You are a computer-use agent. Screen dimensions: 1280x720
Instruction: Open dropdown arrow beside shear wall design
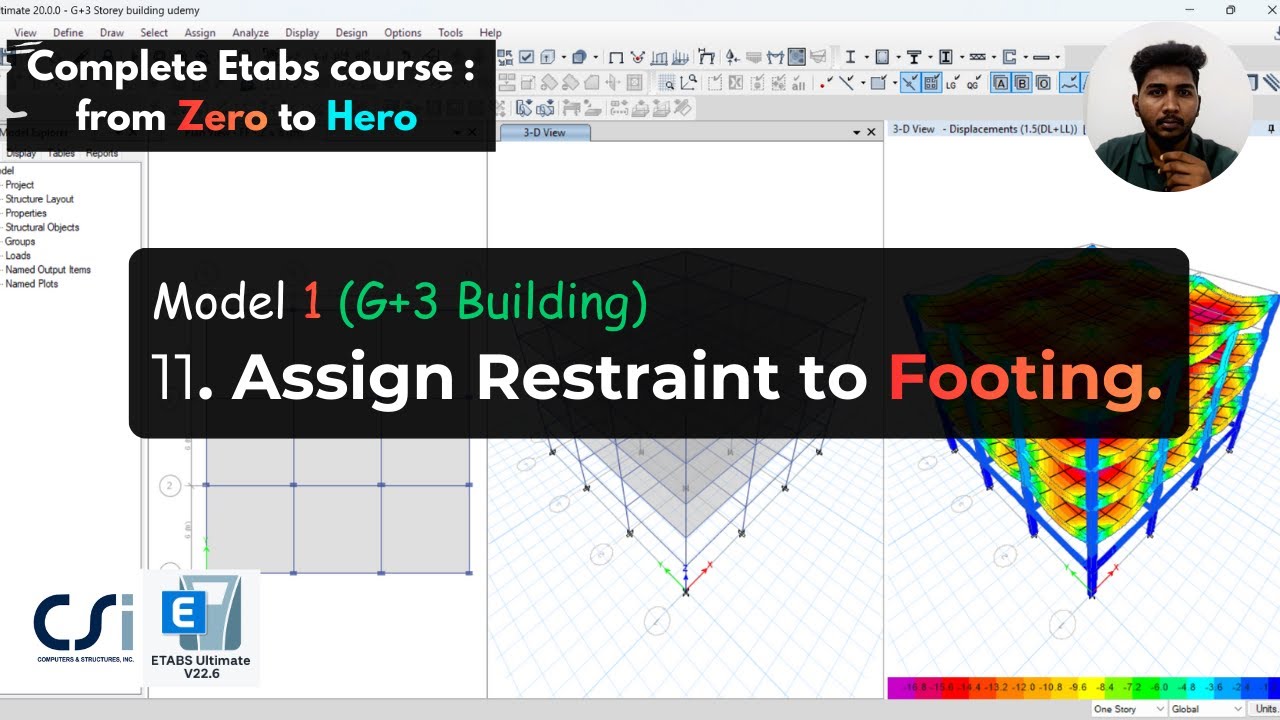[1025, 57]
